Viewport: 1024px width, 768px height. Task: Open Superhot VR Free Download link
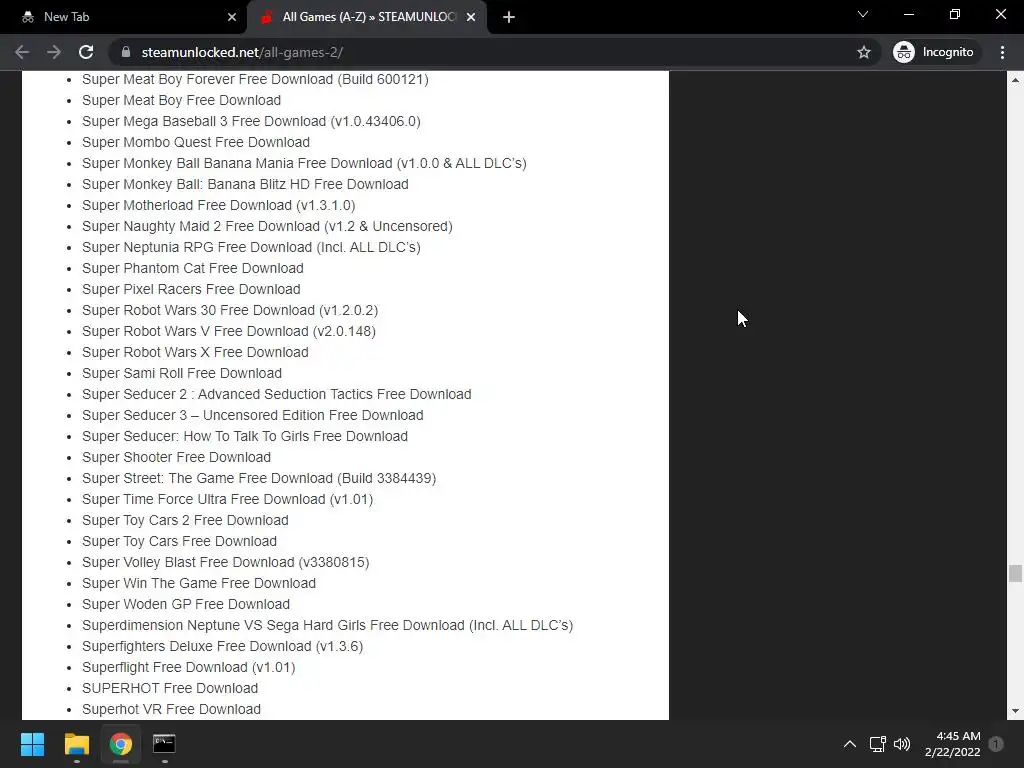click(x=171, y=709)
